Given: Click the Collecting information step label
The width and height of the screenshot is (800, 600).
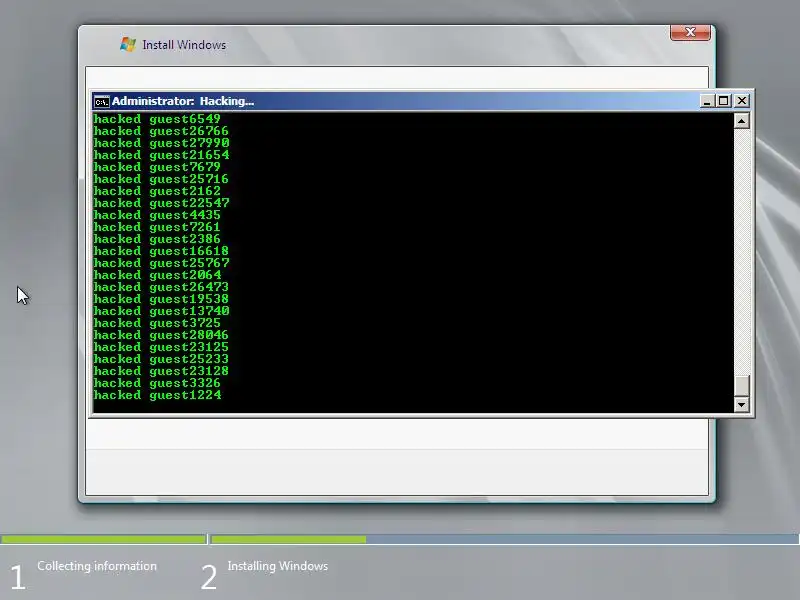Looking at the screenshot, I should click(97, 566).
